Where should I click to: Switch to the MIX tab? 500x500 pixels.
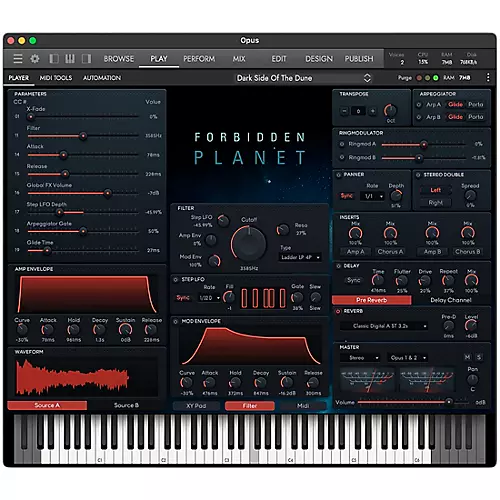(x=239, y=59)
